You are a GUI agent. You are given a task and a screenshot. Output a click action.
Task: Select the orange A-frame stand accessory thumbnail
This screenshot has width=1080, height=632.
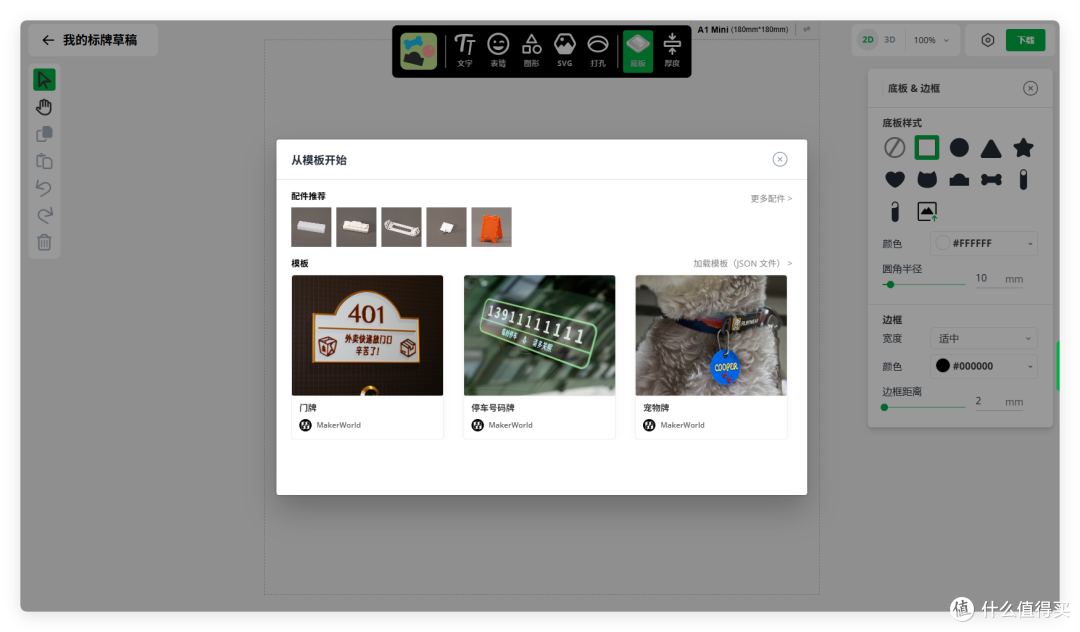tap(492, 227)
